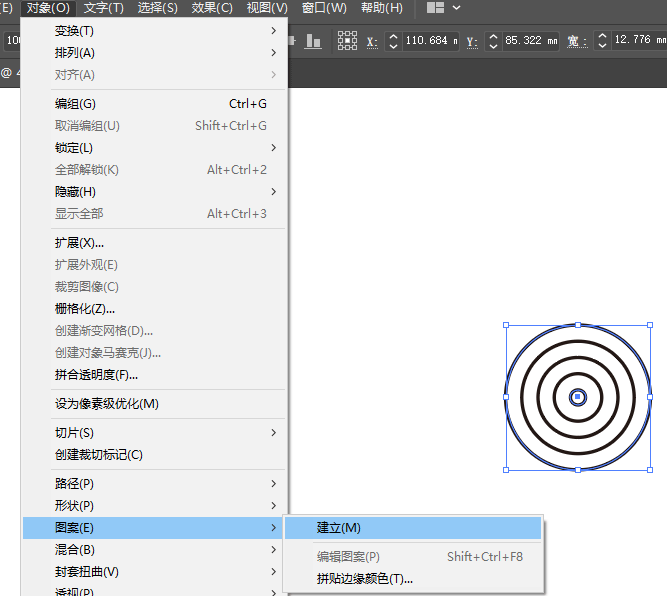Click the vertical bottom align icon

[x=313, y=41]
